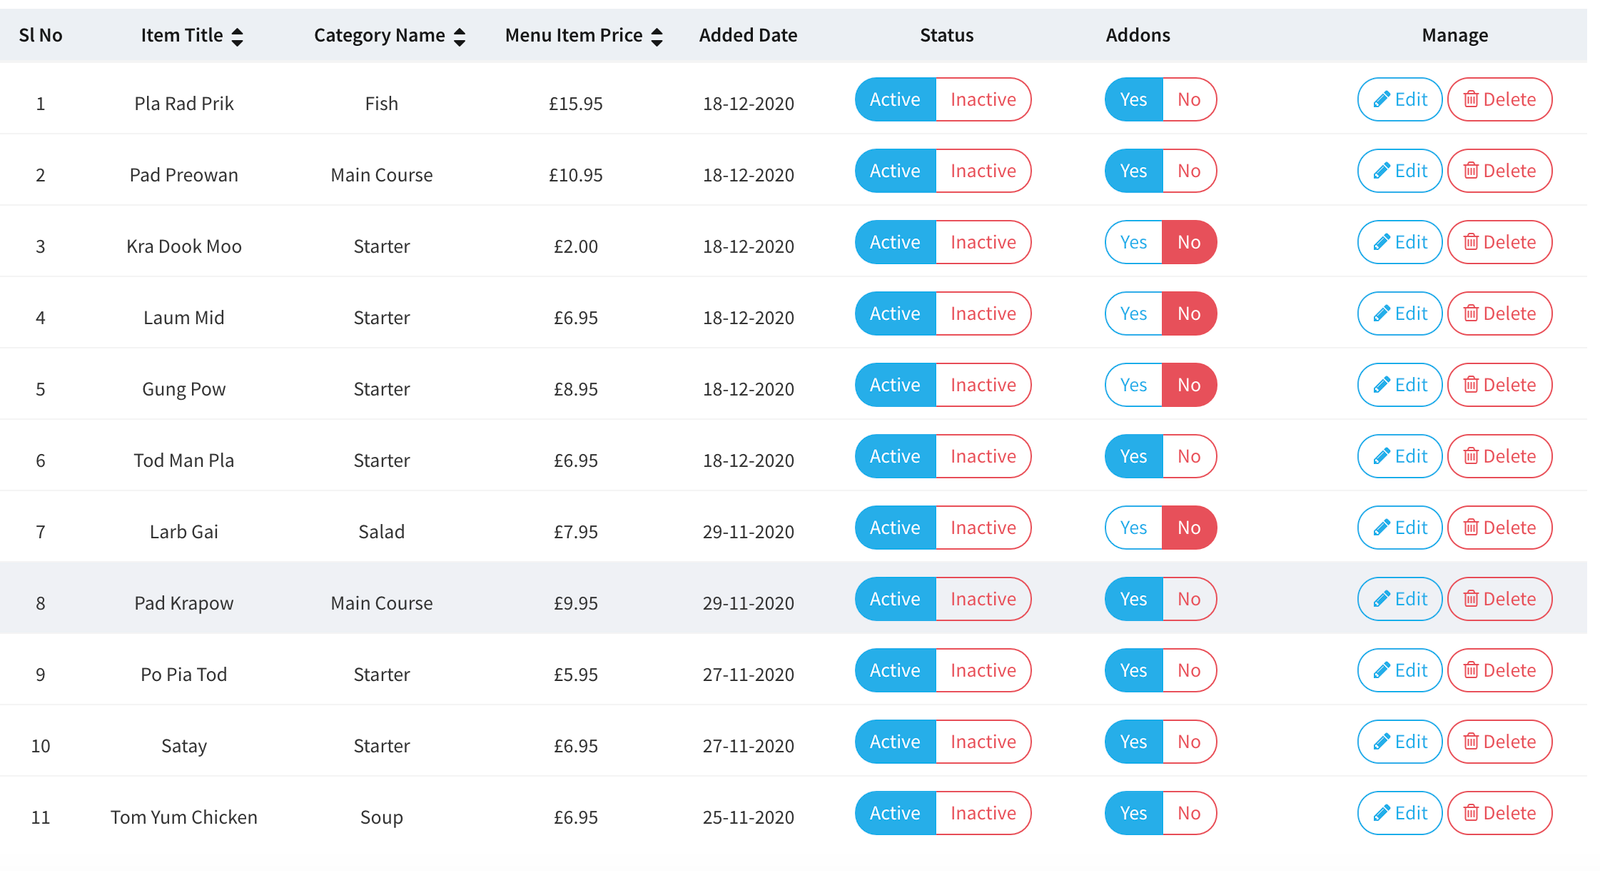This screenshot has height=871, width=1600.
Task: Edit Gung Pow menu item
Action: click(1399, 385)
